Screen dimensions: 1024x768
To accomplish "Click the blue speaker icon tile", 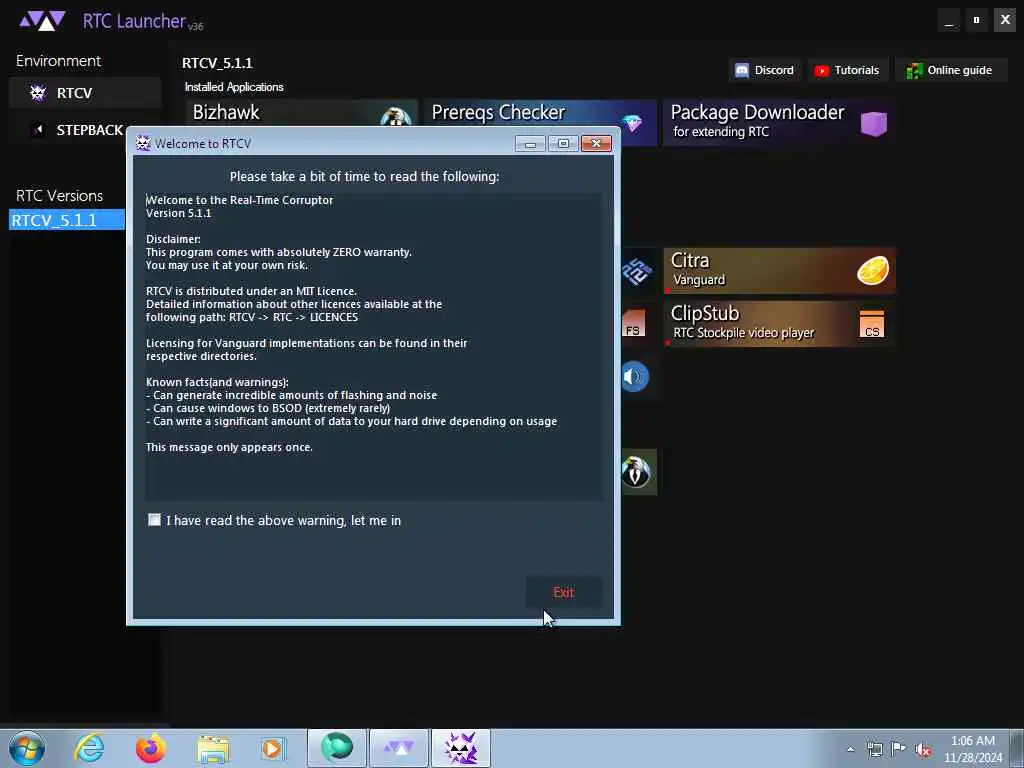I will [x=634, y=377].
